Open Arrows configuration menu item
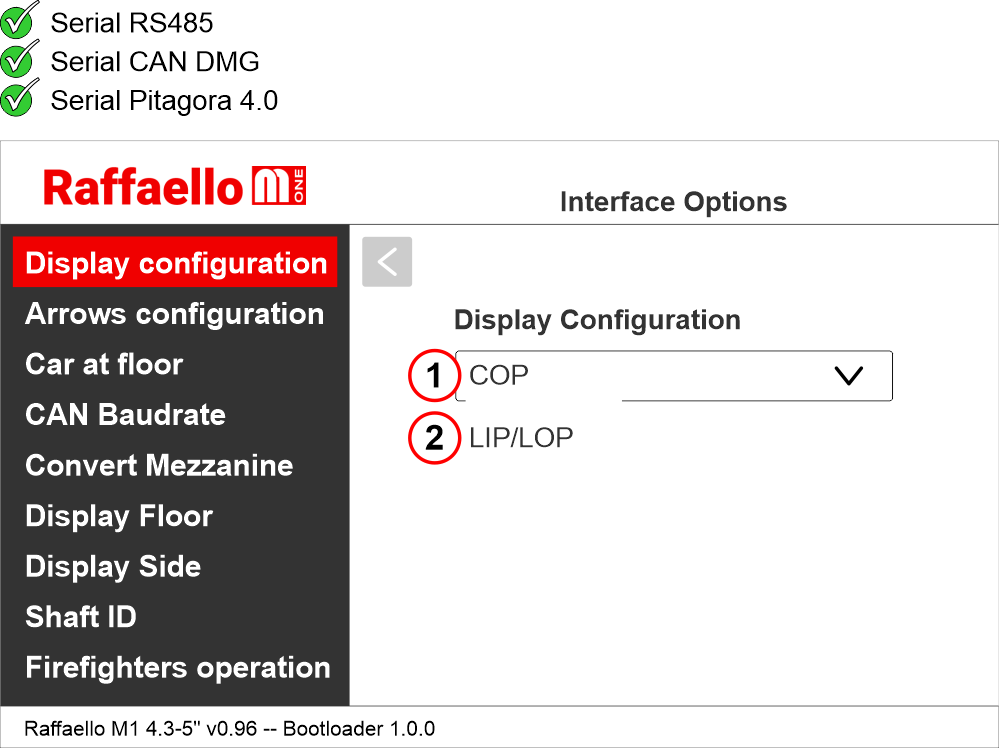 click(x=174, y=314)
